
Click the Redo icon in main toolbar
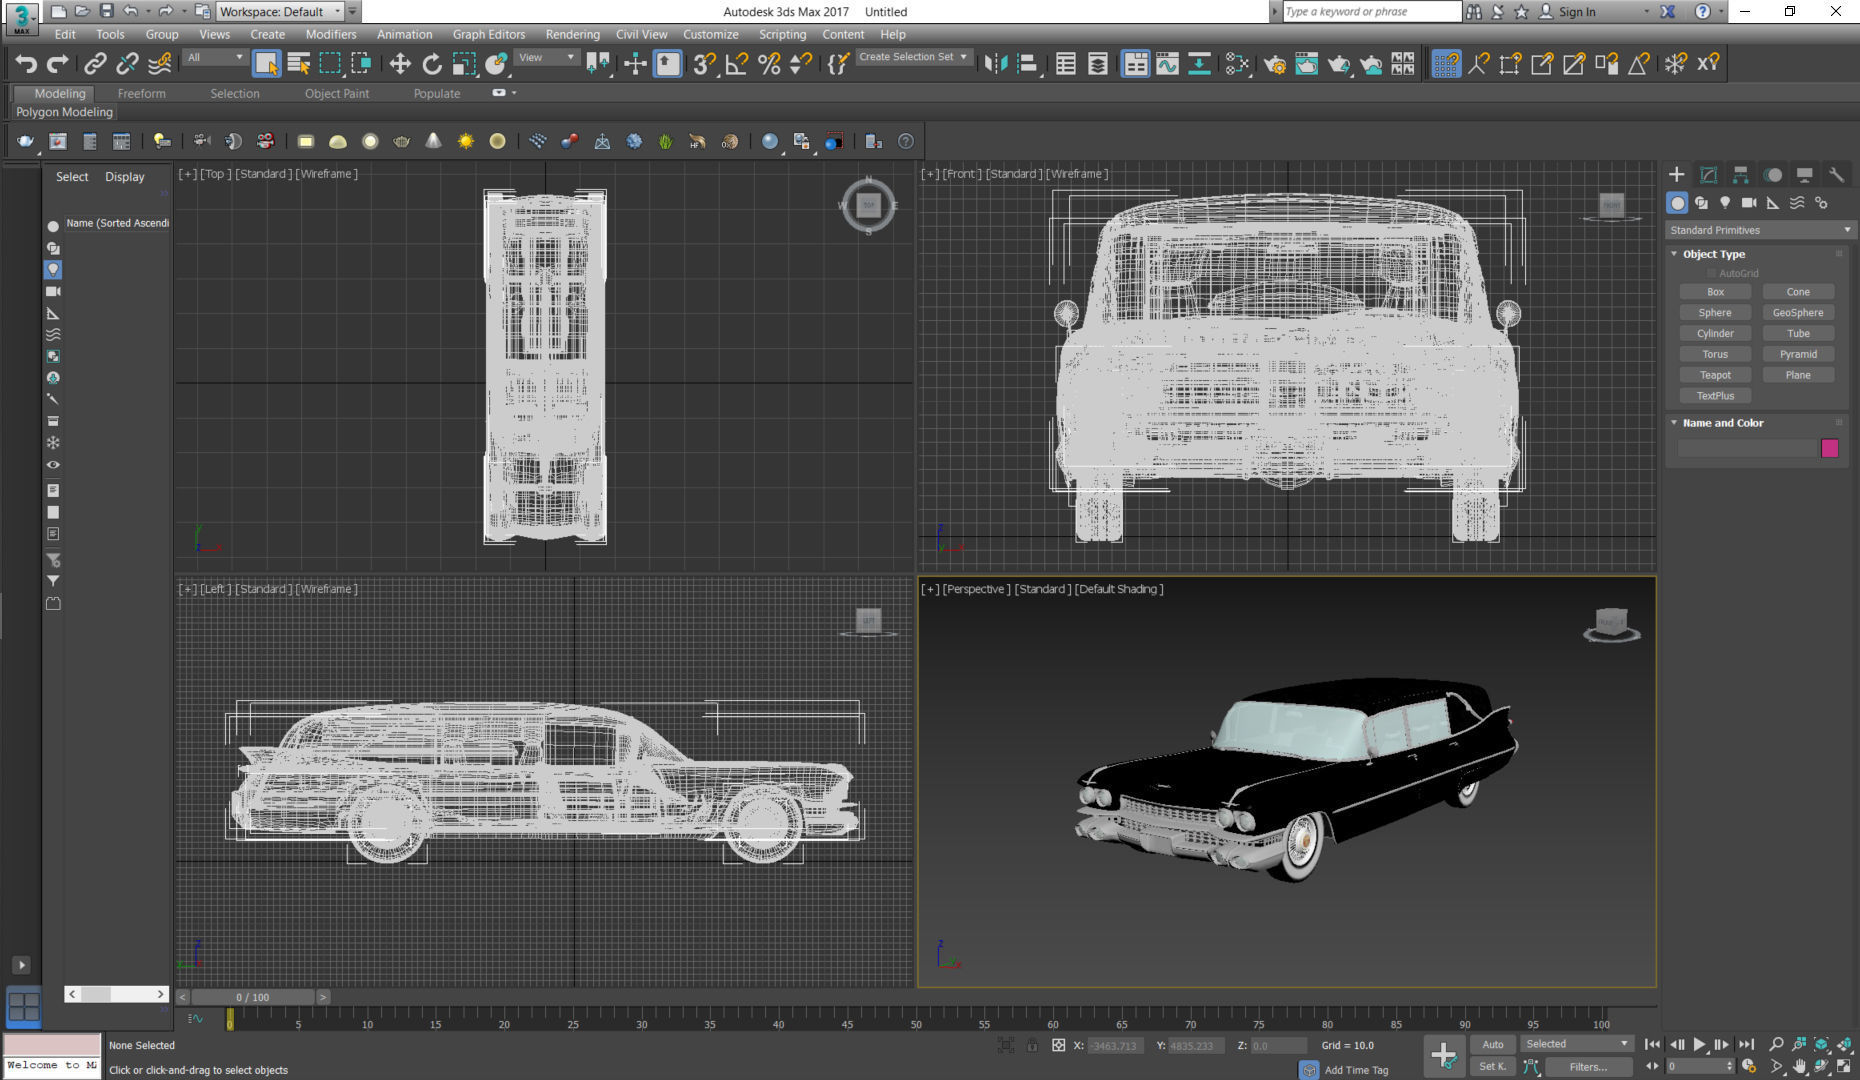click(x=58, y=64)
